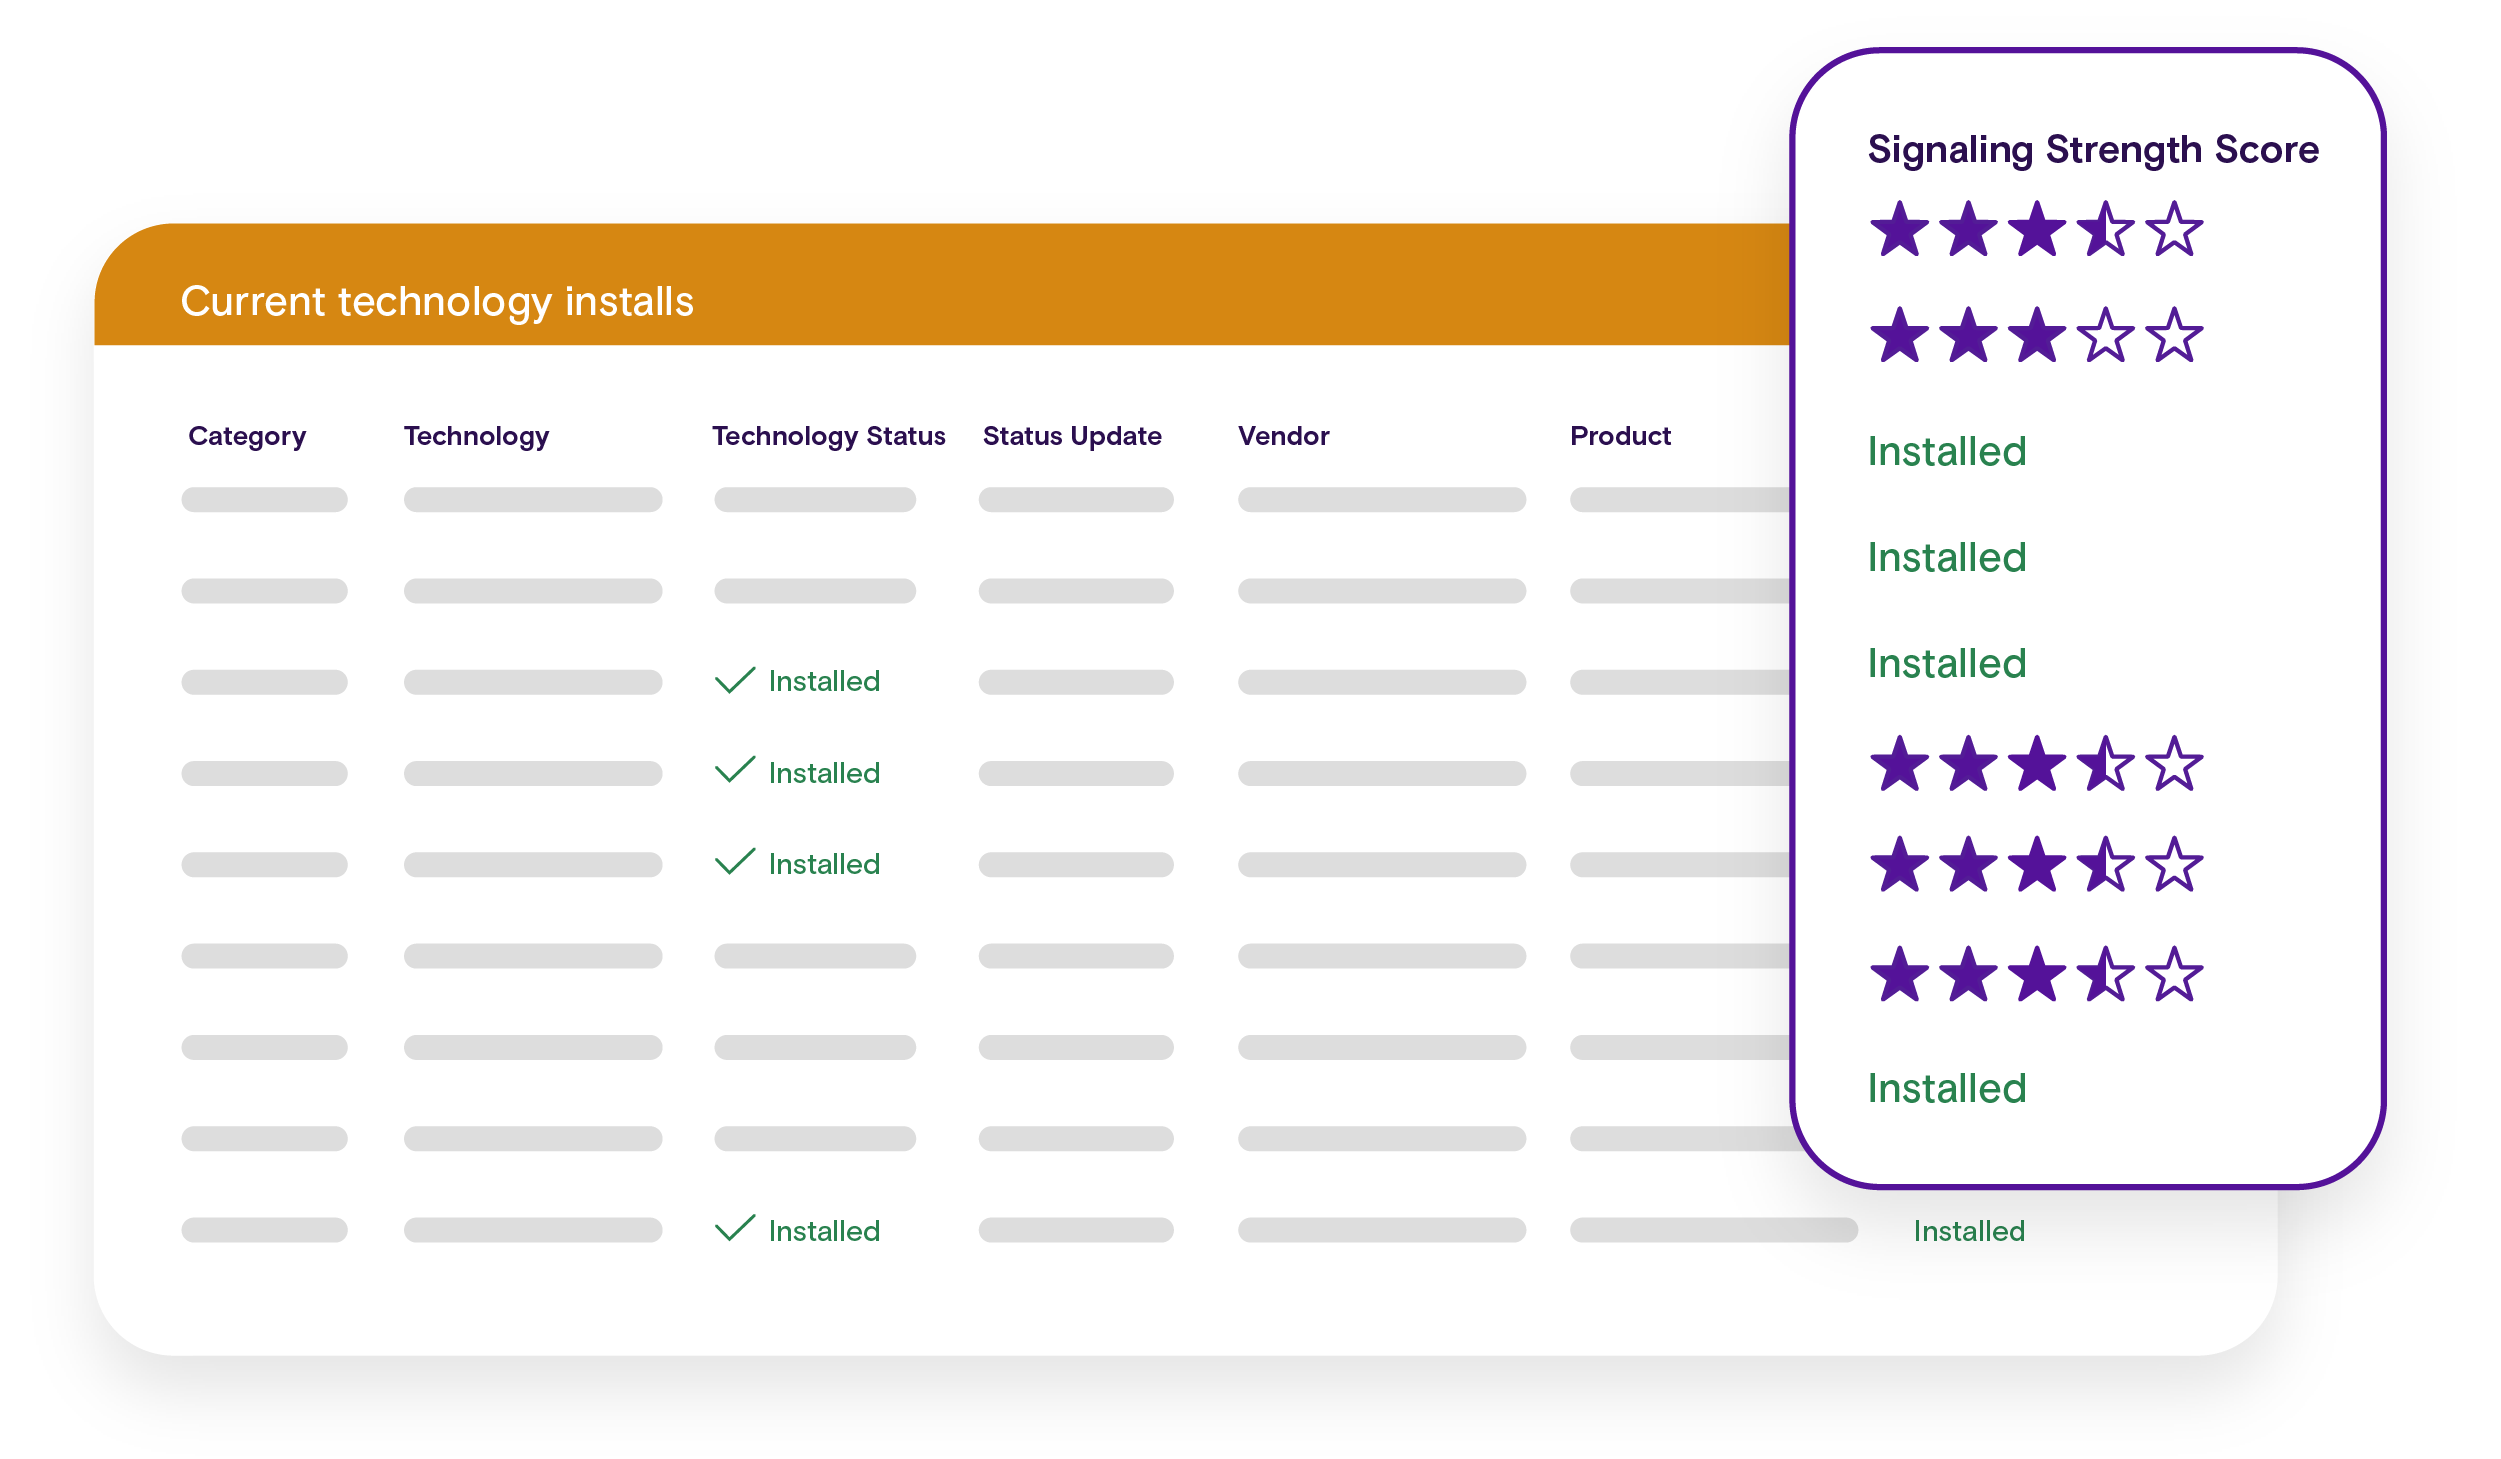Click the first star in top rating row
The image size is (2501, 1459).
(1898, 230)
